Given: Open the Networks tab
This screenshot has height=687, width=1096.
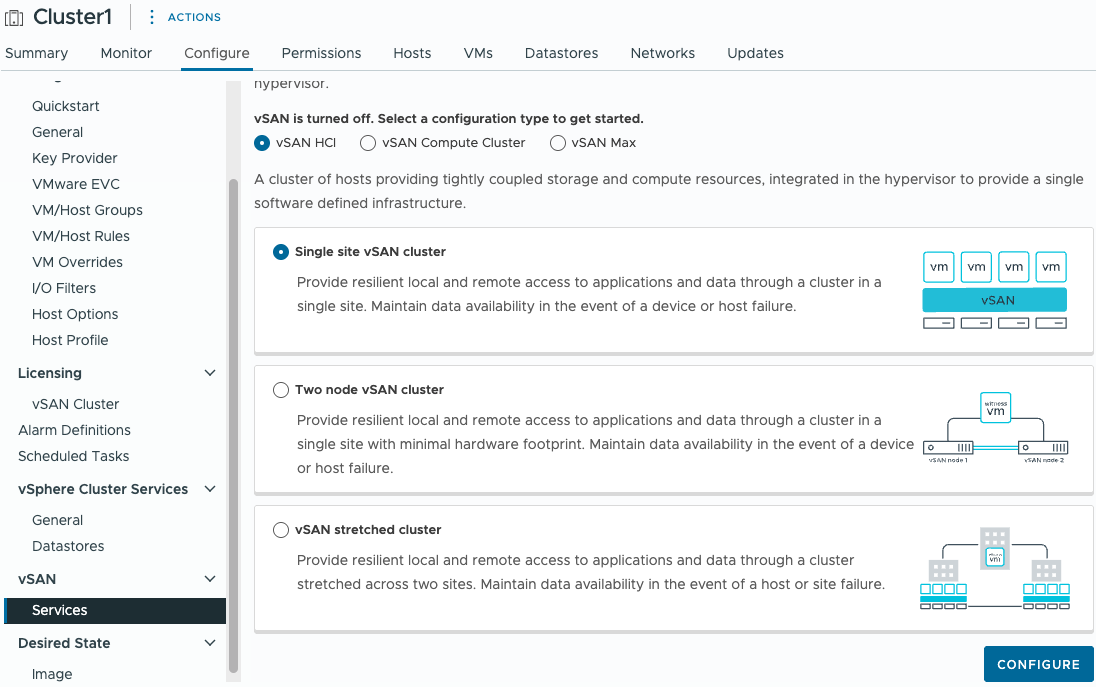Looking at the screenshot, I should [x=663, y=53].
